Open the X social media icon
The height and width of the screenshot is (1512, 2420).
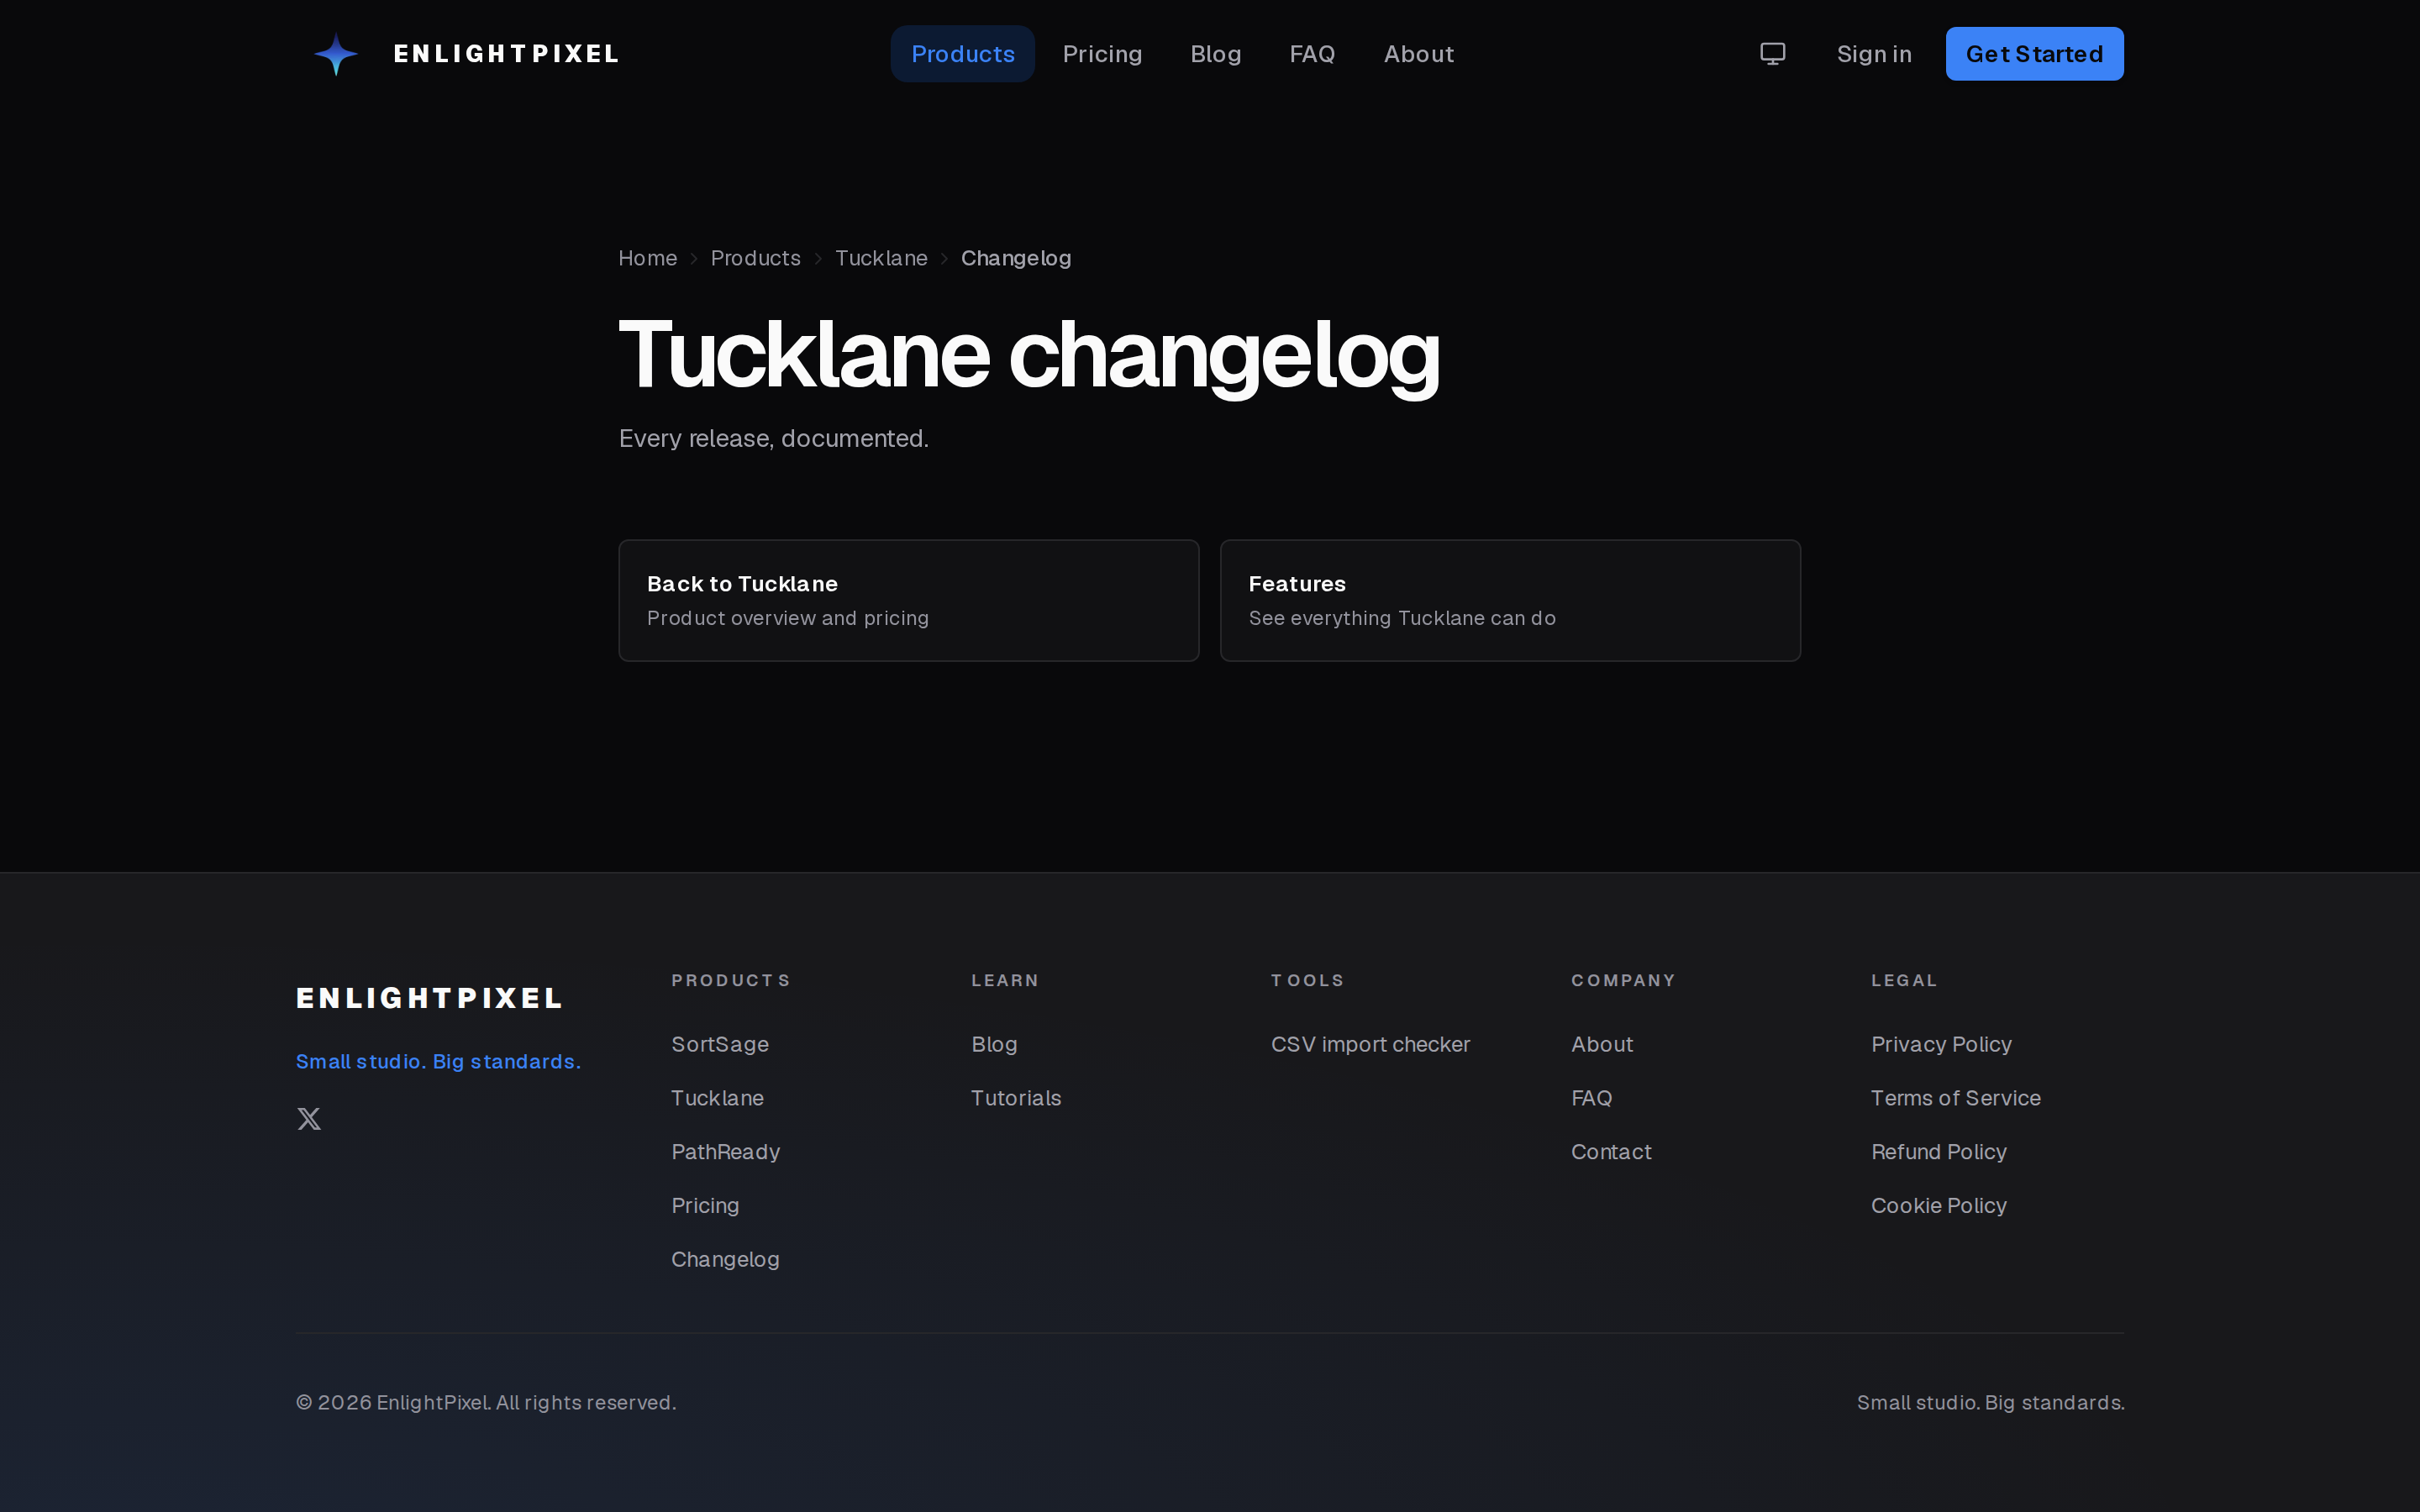(309, 1118)
